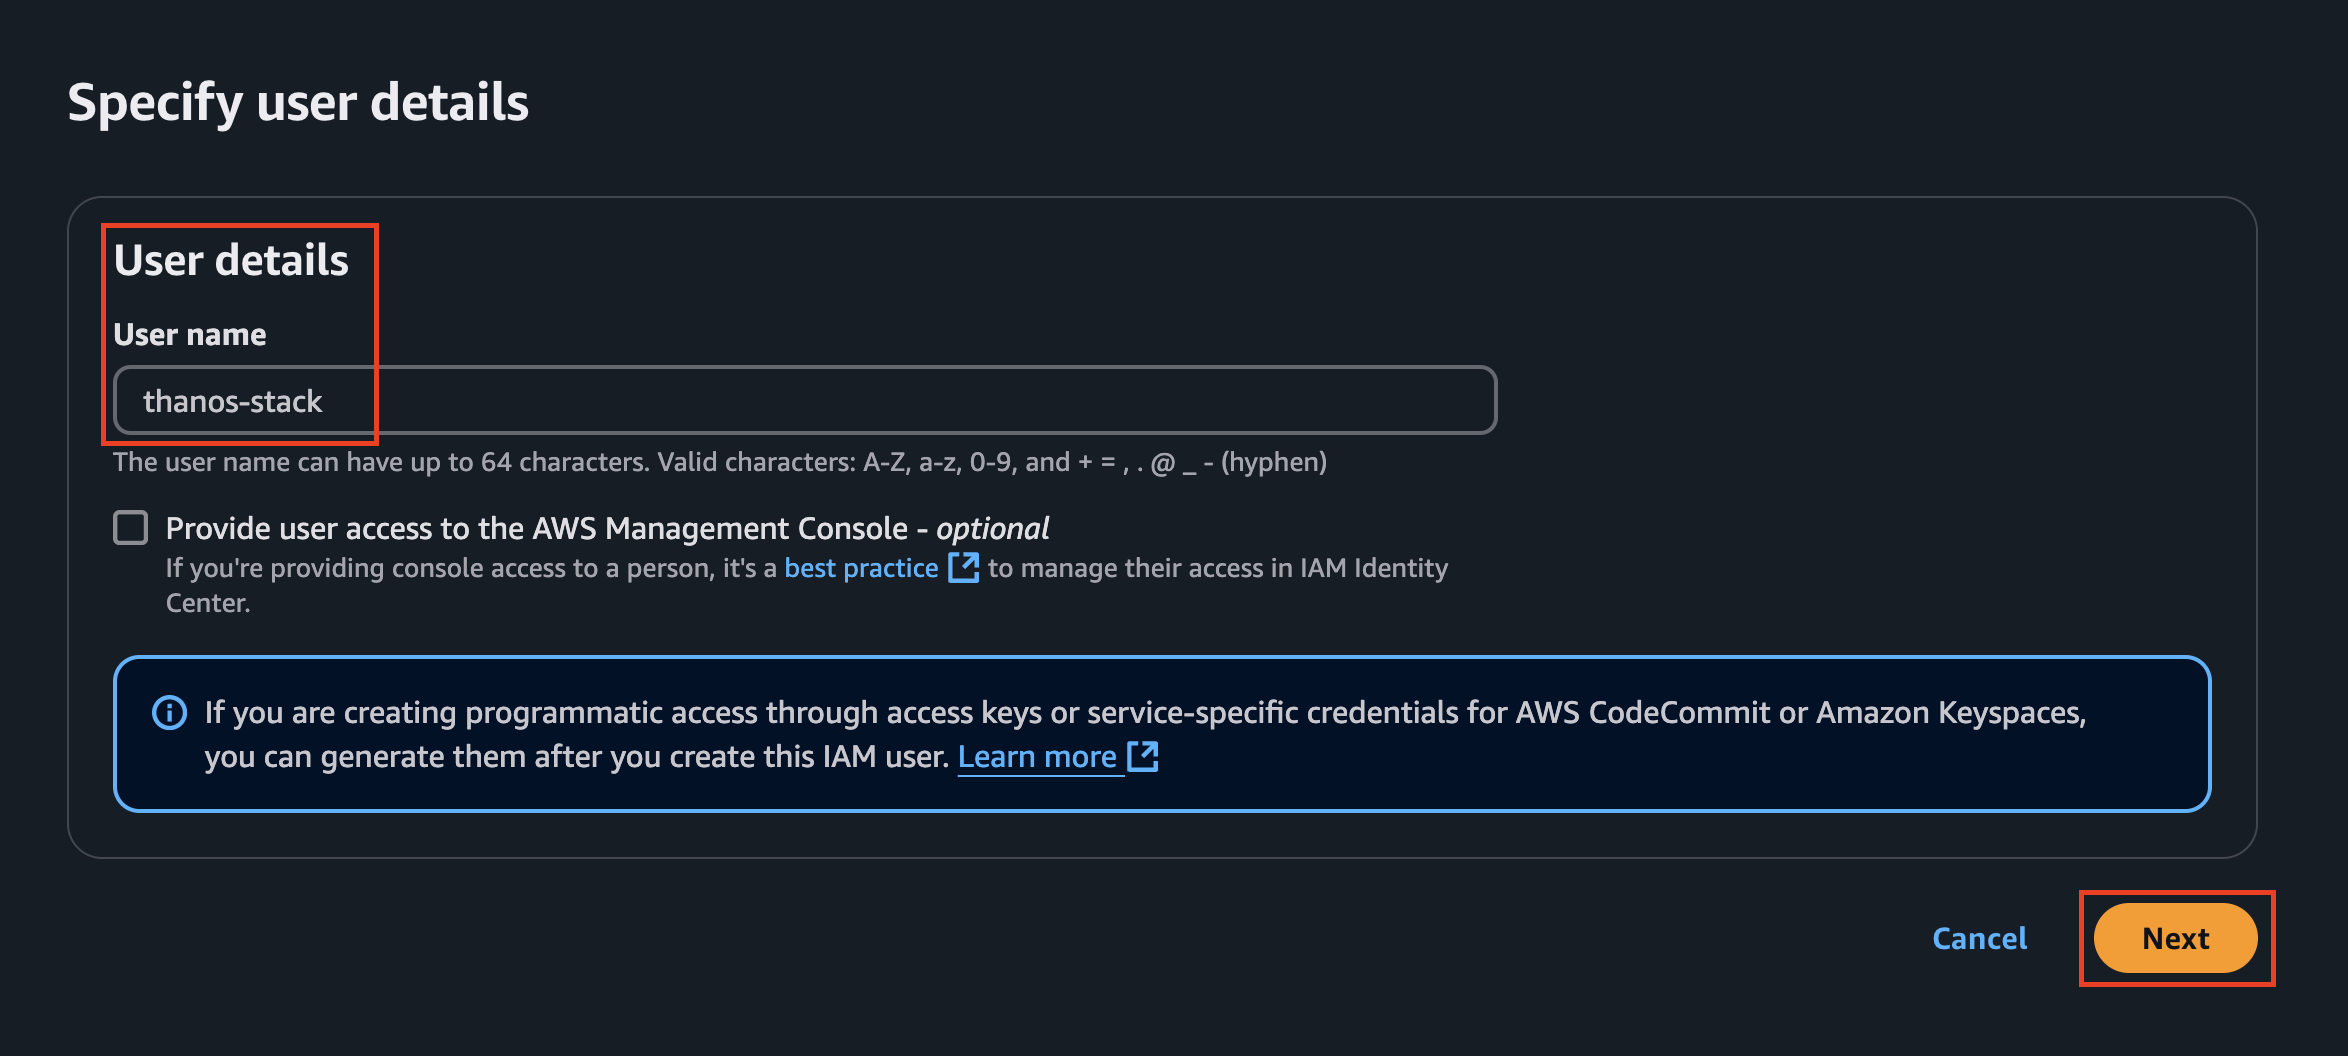Click the Specify user details page title
Image resolution: width=2348 pixels, height=1056 pixels.
(x=298, y=103)
